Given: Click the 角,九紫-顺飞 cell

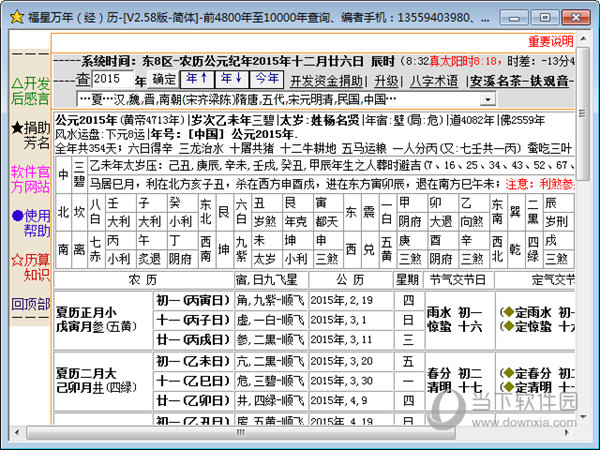Looking at the screenshot, I should (x=271, y=301).
